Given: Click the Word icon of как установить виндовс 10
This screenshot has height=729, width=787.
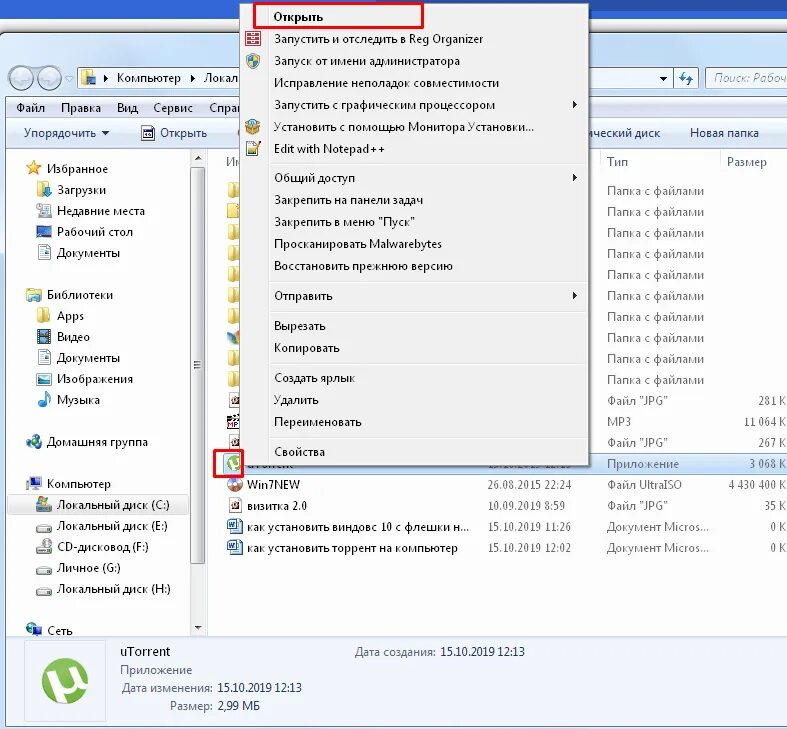Looking at the screenshot, I should tap(234, 526).
